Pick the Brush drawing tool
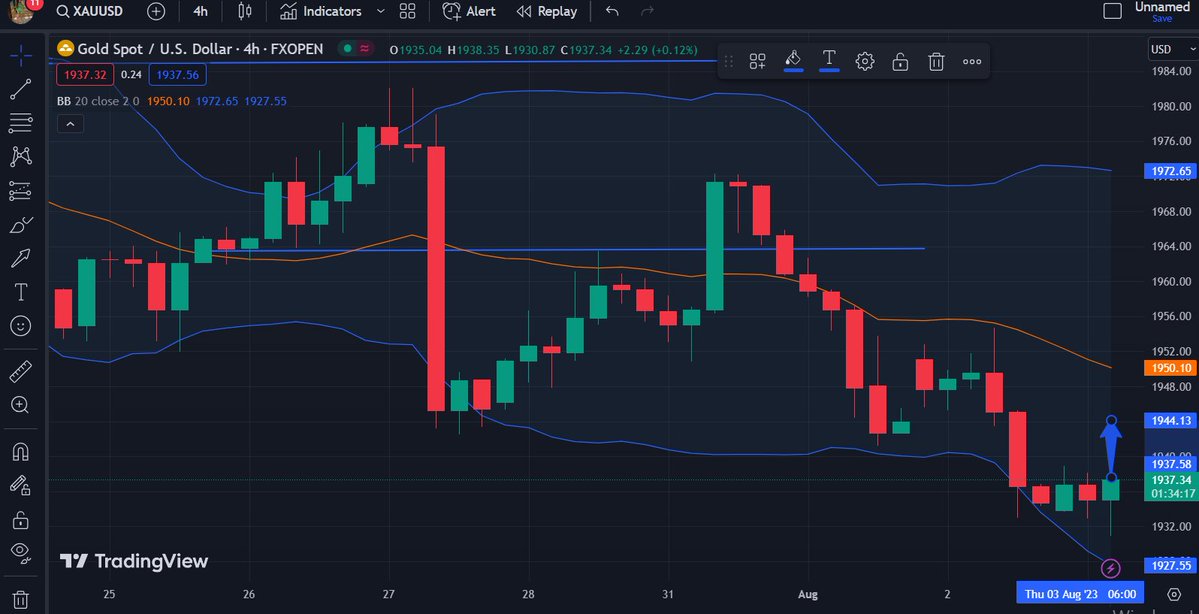Image resolution: width=1199 pixels, height=614 pixels. [x=18, y=224]
